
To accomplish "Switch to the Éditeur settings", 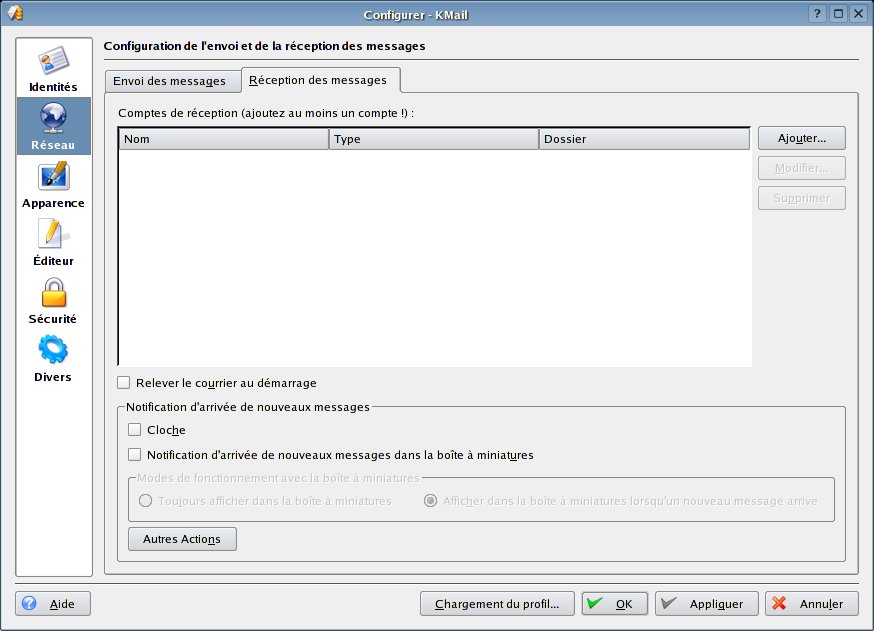I will 53,242.
